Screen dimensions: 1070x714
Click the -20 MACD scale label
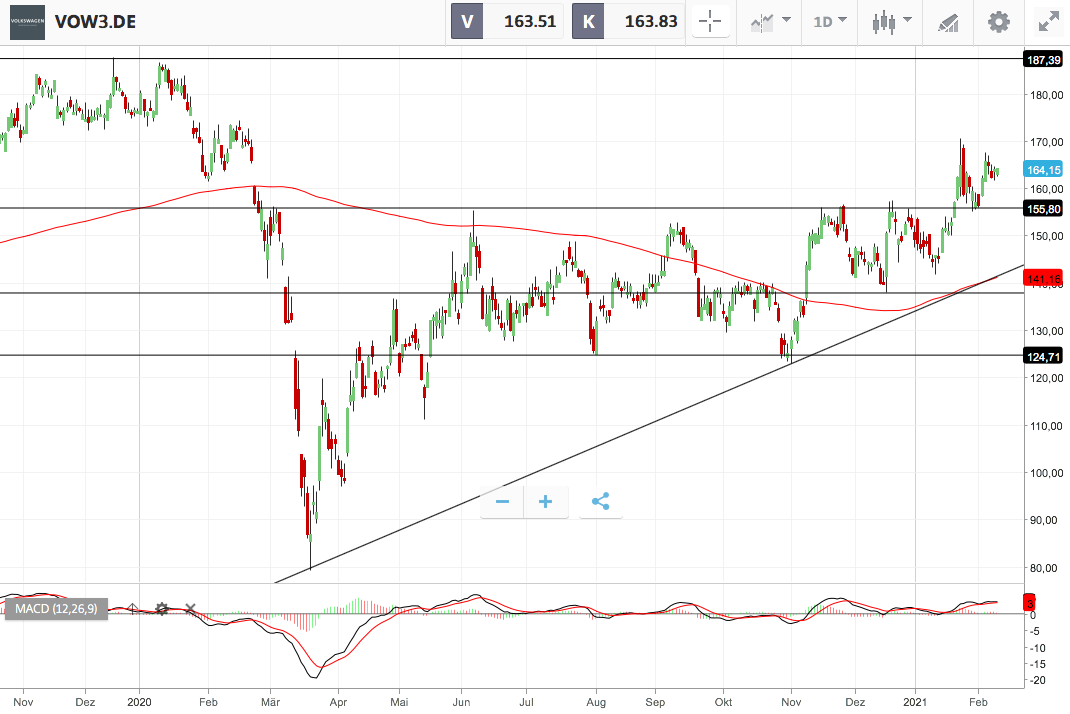tap(1037, 680)
